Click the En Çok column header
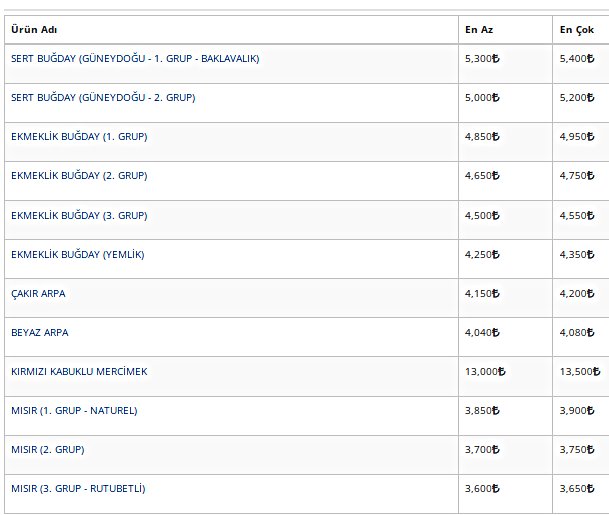This screenshot has height=515, width=609. (577, 29)
